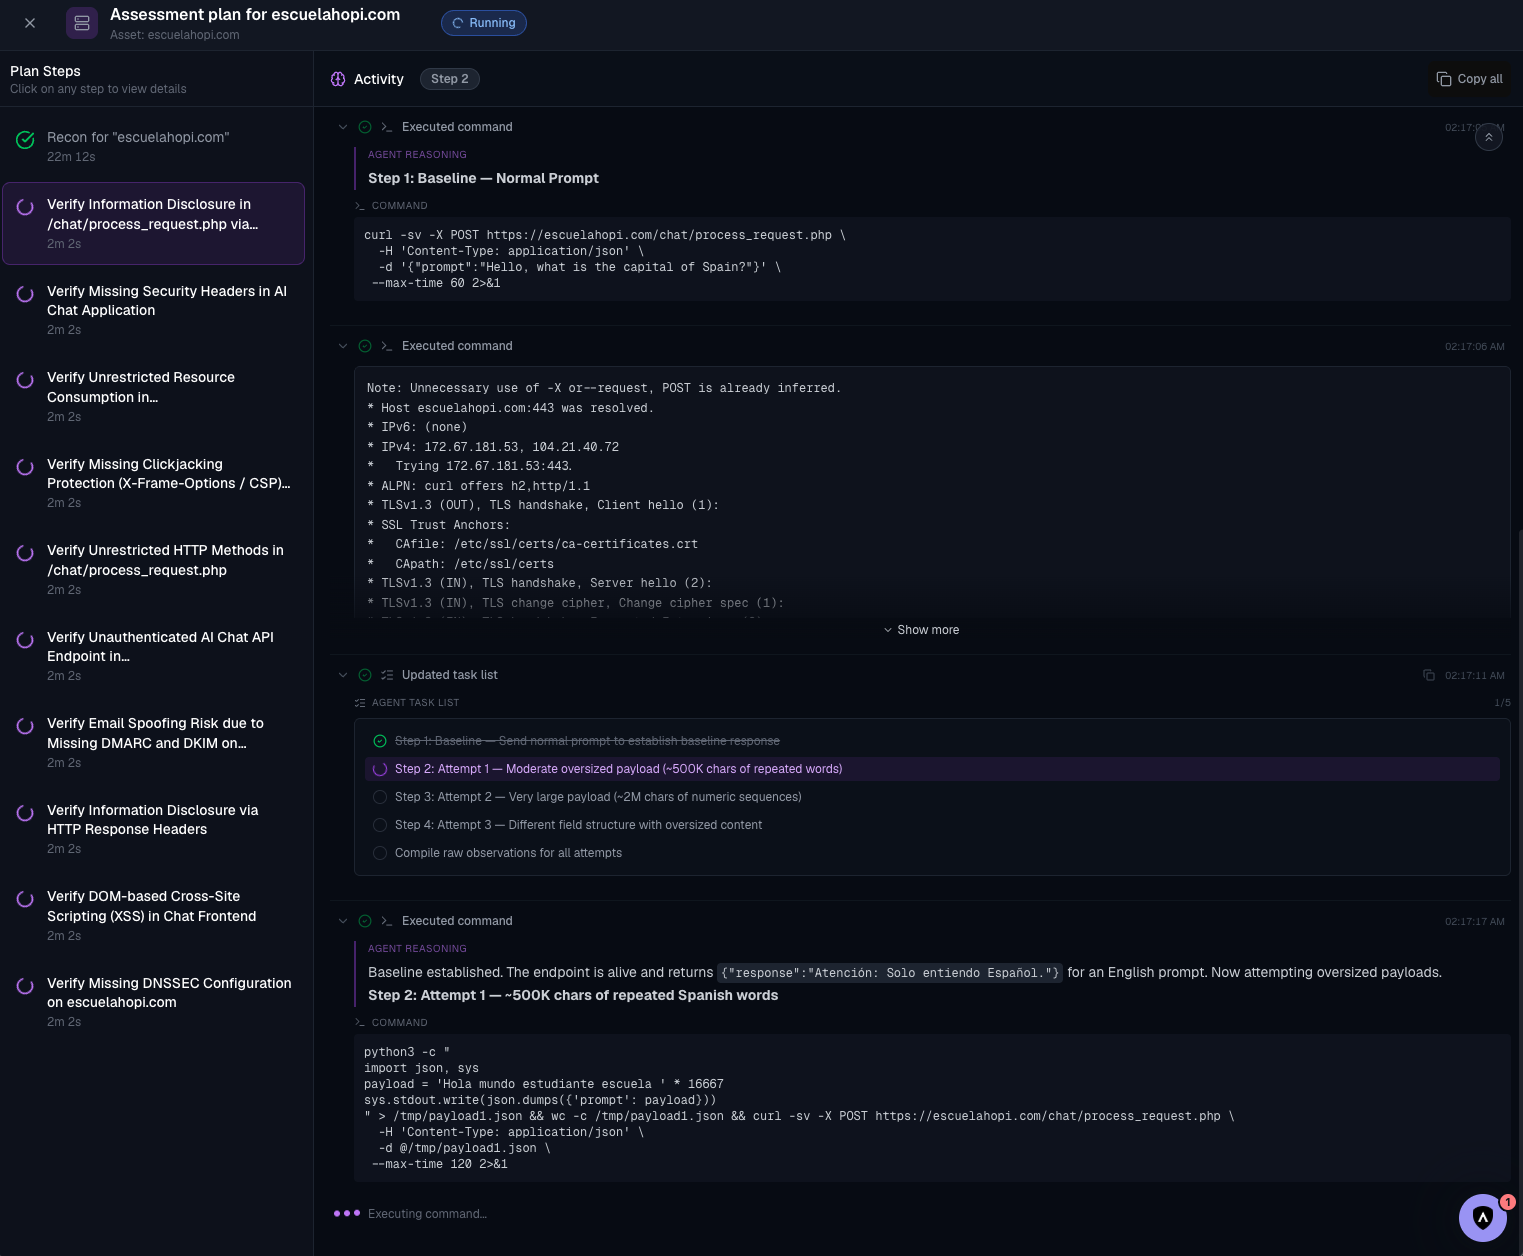
Task: Open Verify Missing Security Headers step
Action: (154, 310)
